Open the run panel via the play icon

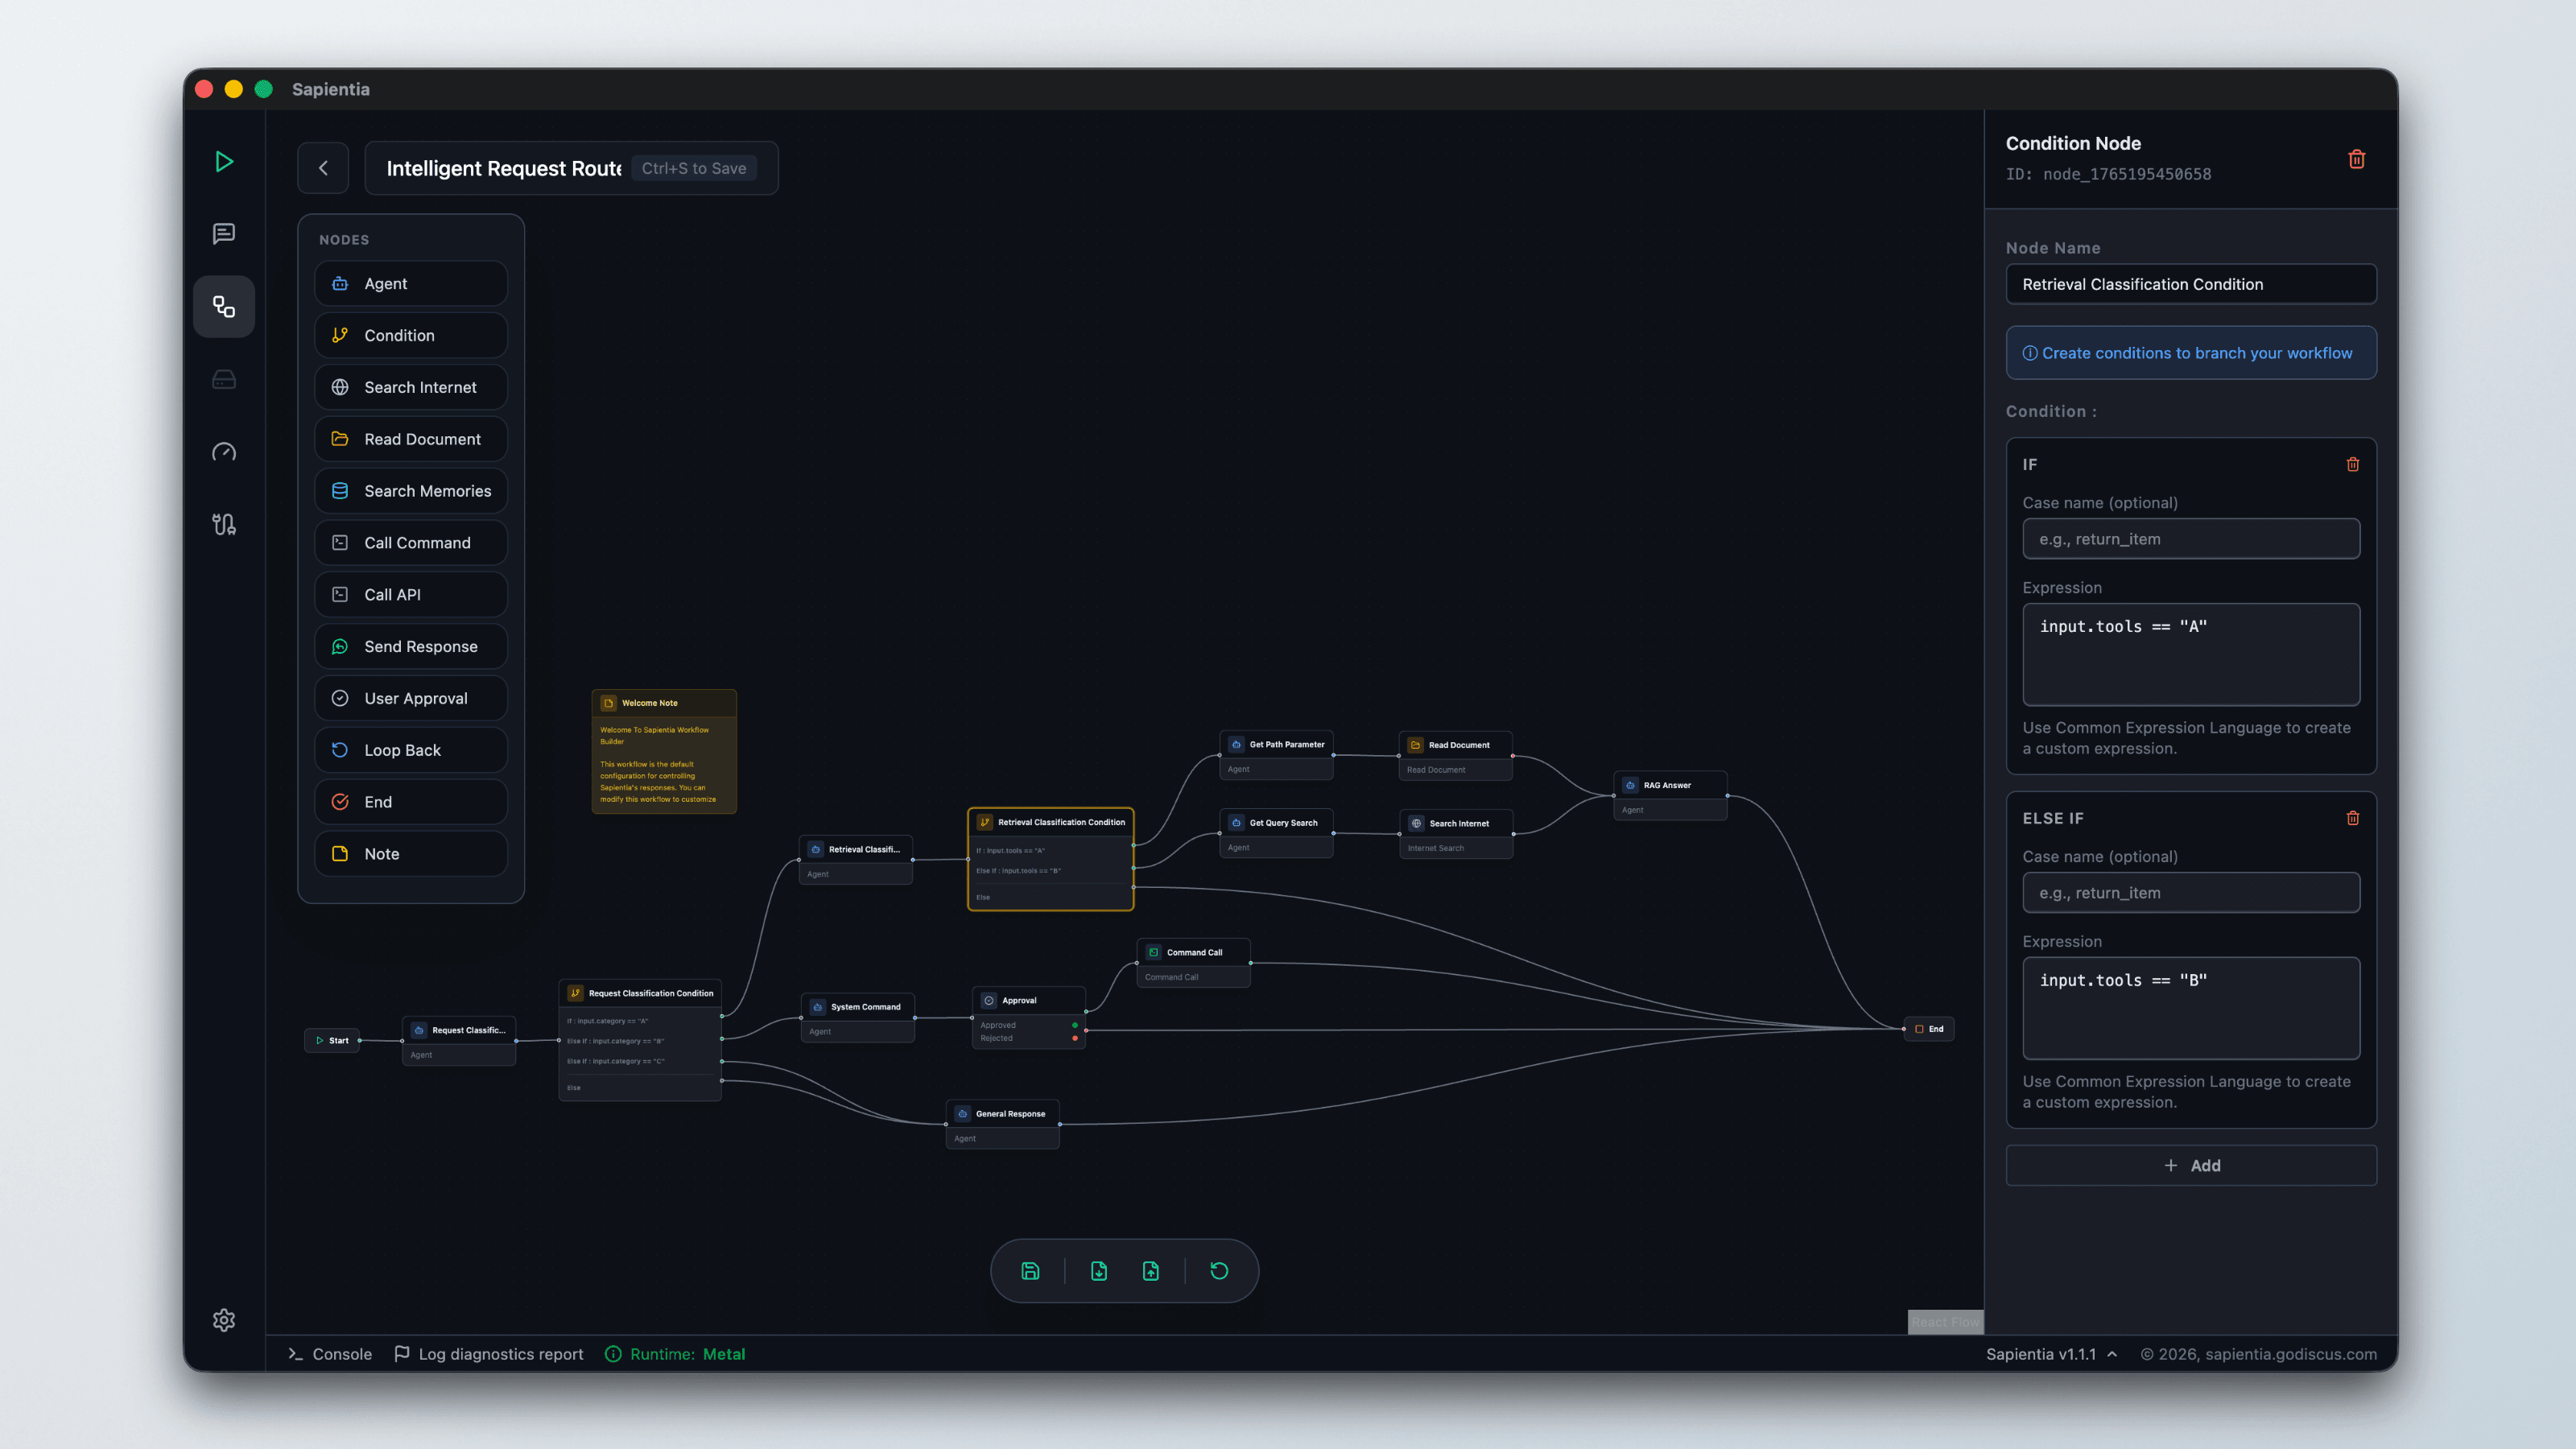click(x=224, y=161)
